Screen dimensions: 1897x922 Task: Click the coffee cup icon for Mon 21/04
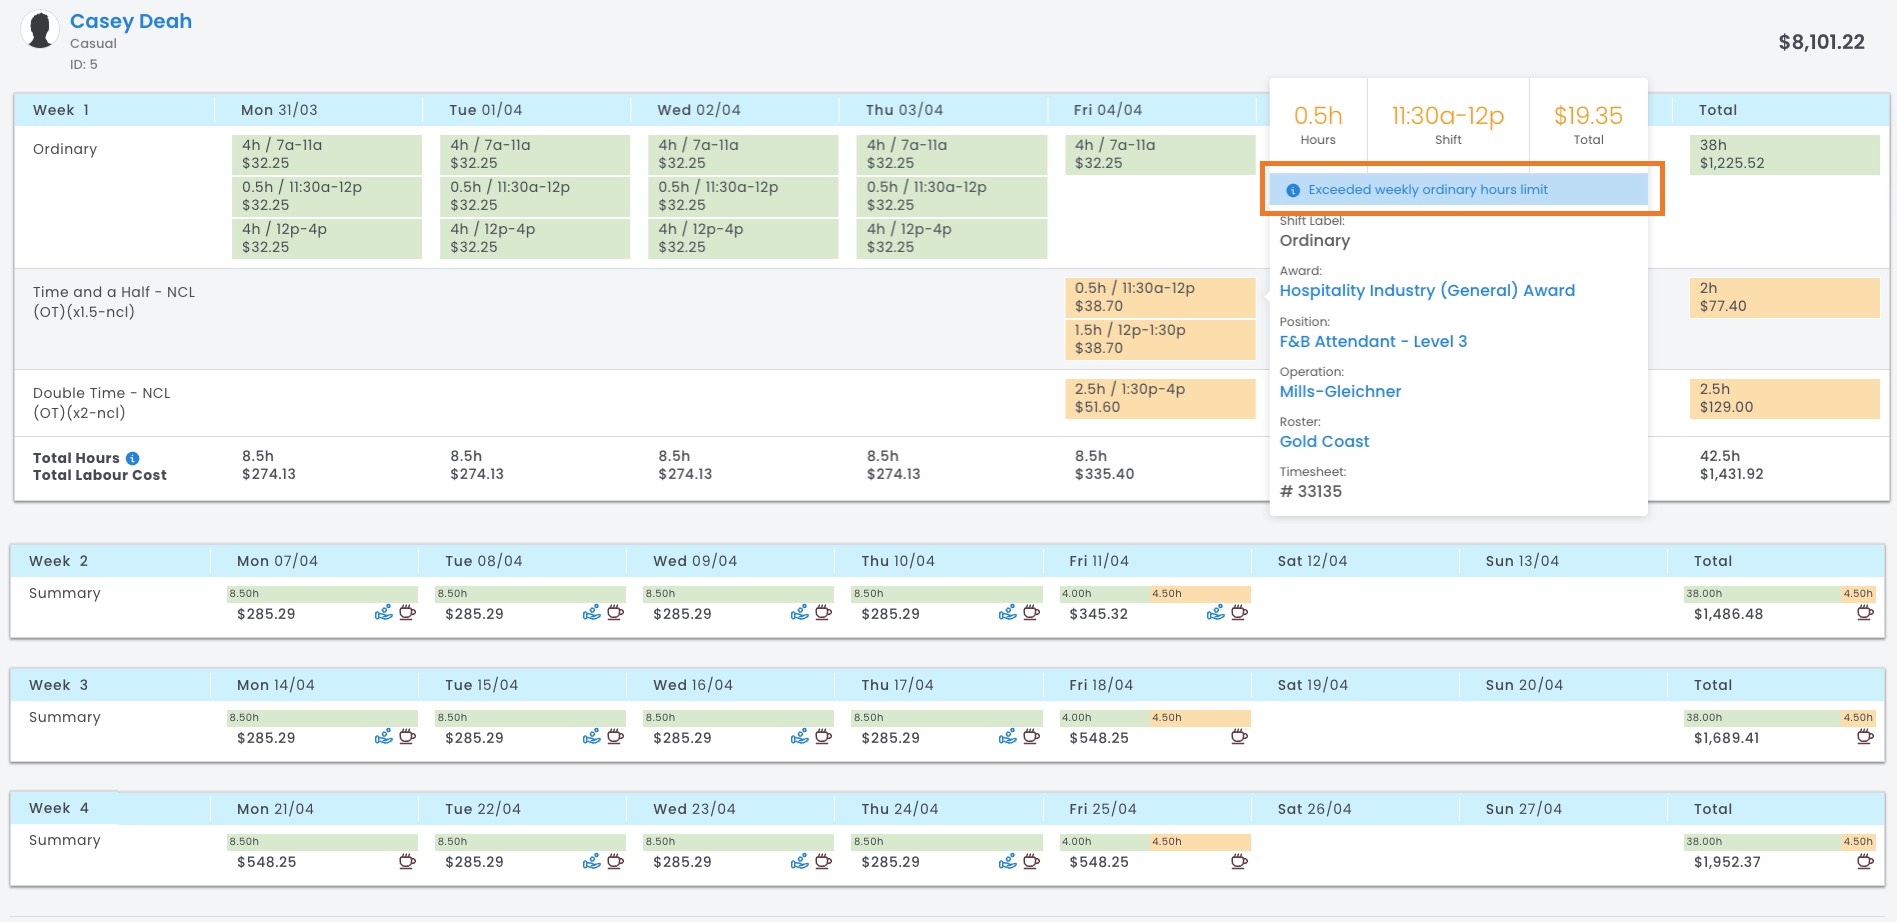point(407,861)
